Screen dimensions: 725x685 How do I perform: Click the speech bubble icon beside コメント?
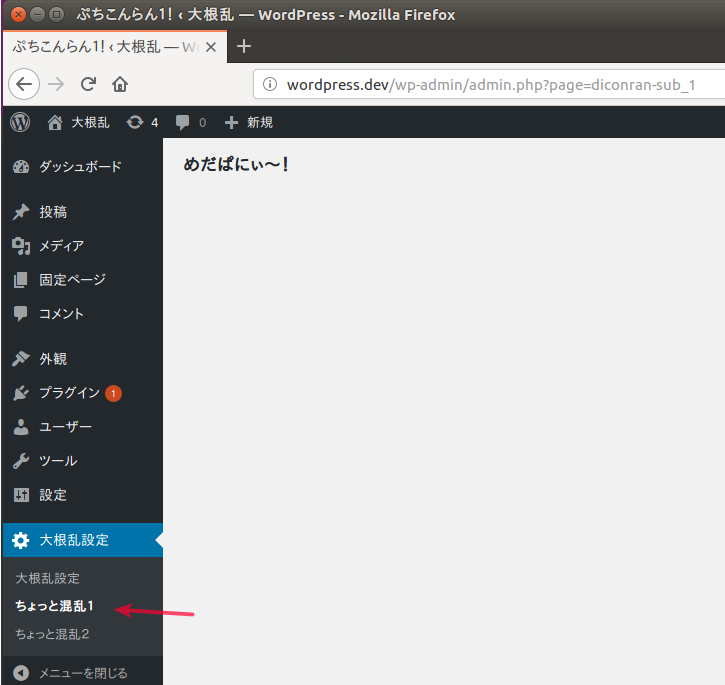[x=20, y=314]
